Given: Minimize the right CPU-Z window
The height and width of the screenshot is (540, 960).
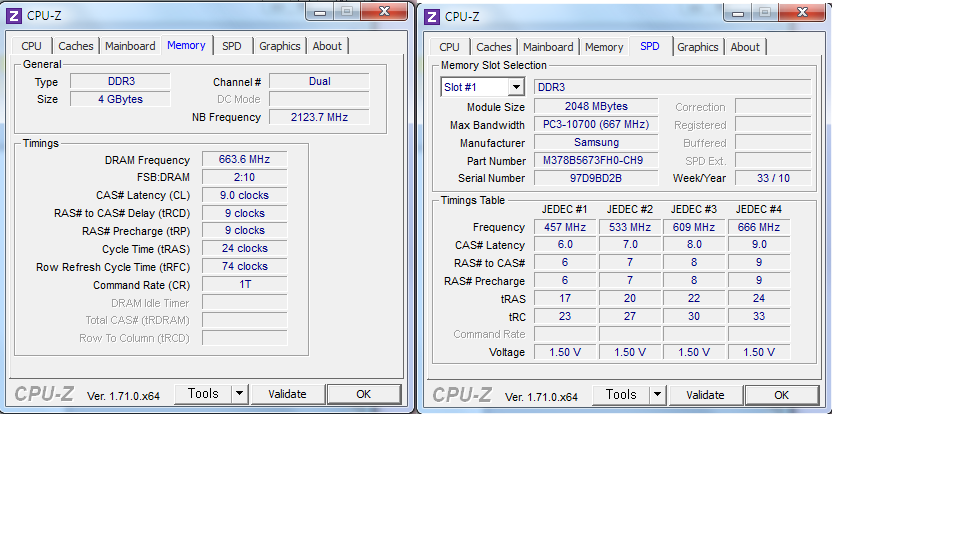Looking at the screenshot, I should point(738,12).
